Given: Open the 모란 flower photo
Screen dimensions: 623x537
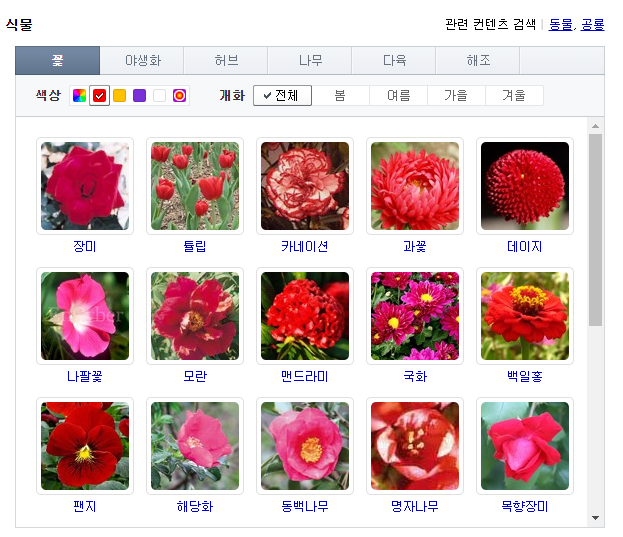Looking at the screenshot, I should point(195,316).
